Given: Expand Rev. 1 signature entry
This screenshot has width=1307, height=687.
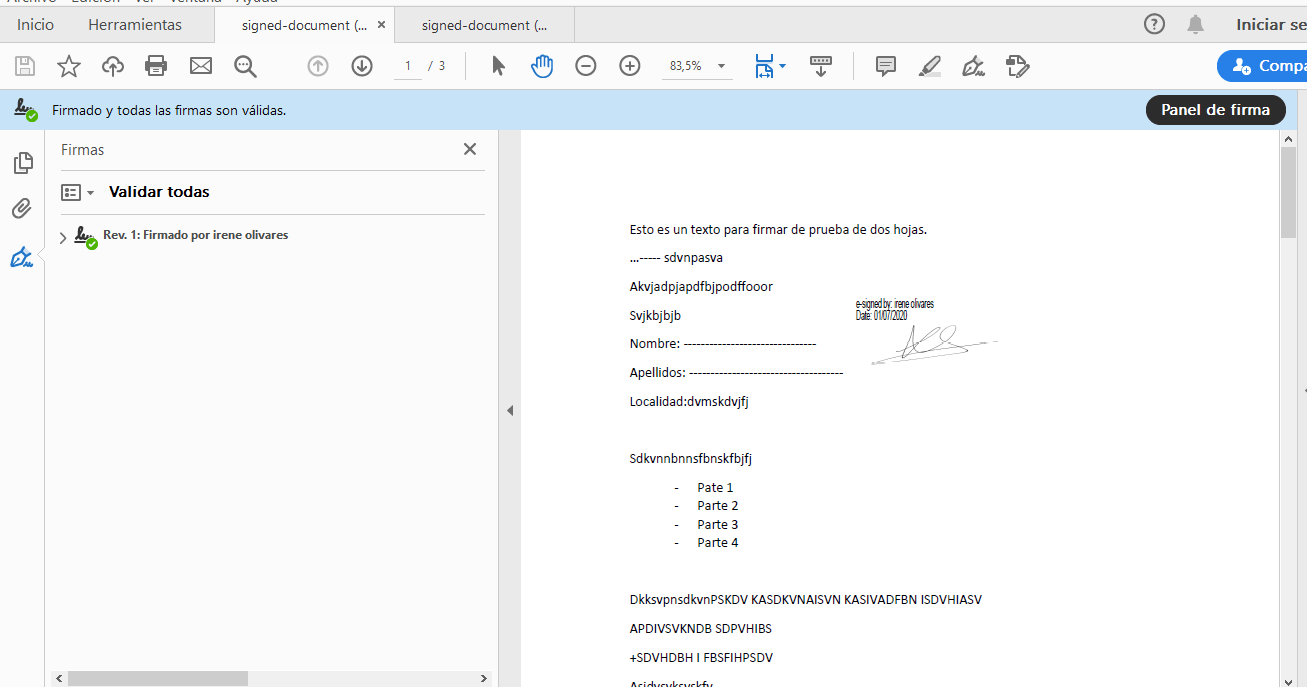Looking at the screenshot, I should tap(63, 238).
